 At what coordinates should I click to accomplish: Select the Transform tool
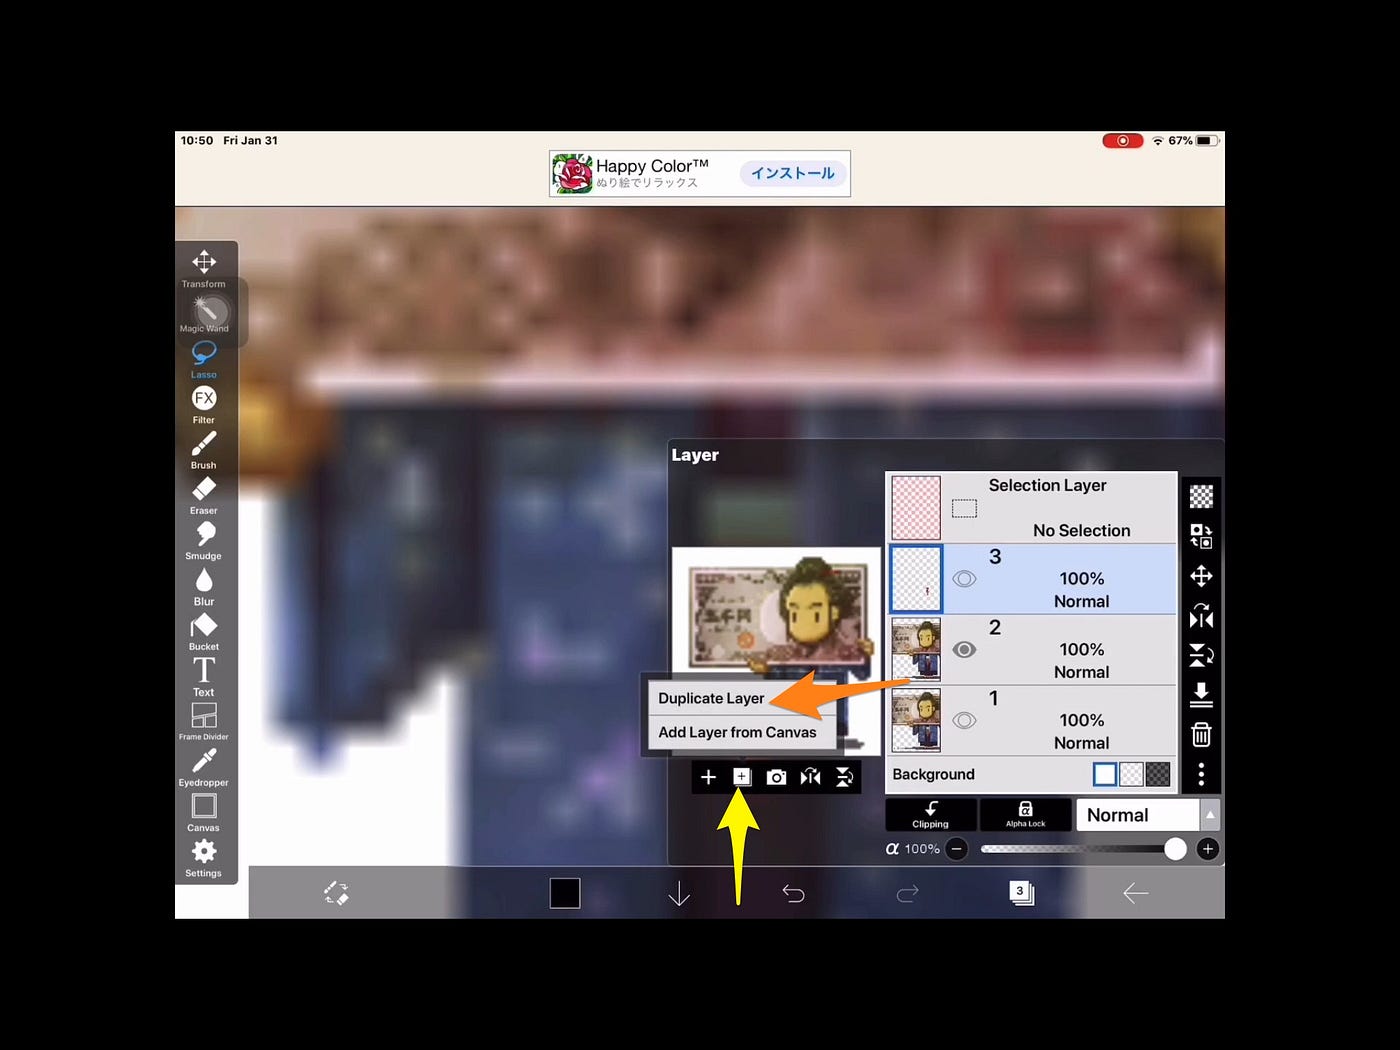click(204, 268)
